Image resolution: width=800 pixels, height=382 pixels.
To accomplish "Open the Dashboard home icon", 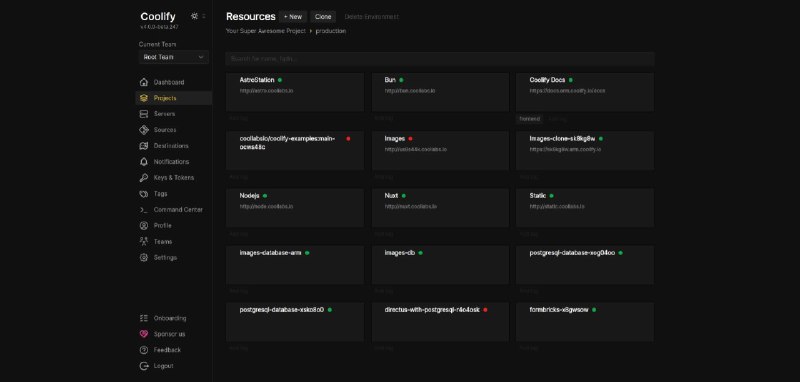I will click(144, 82).
